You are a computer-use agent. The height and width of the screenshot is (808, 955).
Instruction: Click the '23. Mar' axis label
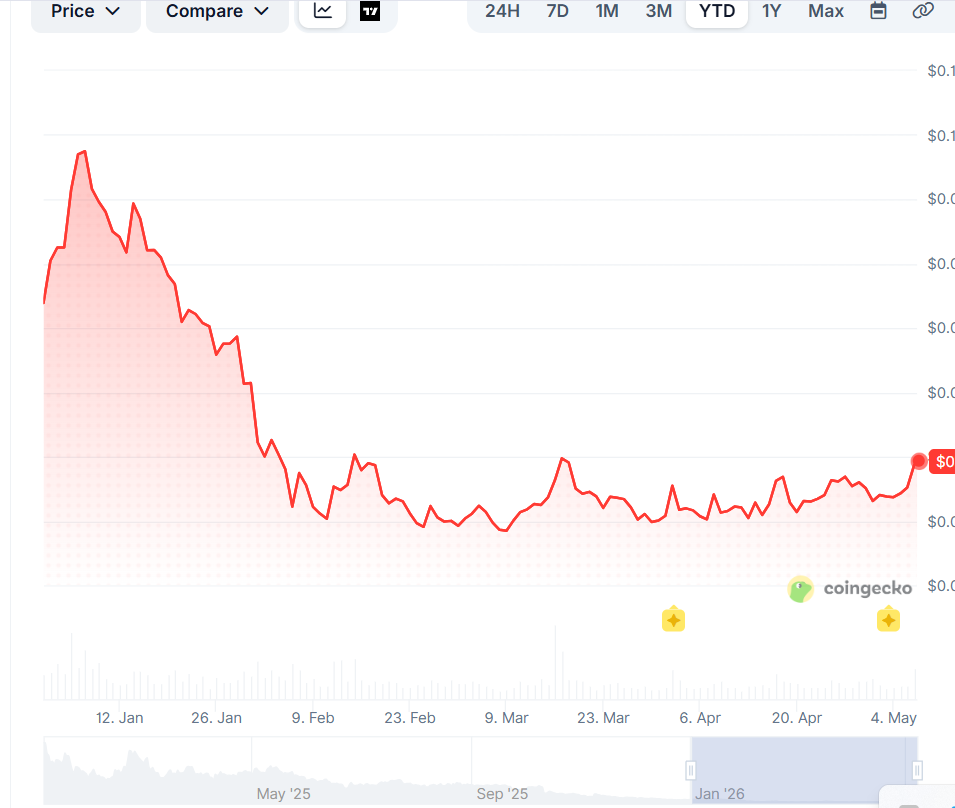click(x=603, y=718)
